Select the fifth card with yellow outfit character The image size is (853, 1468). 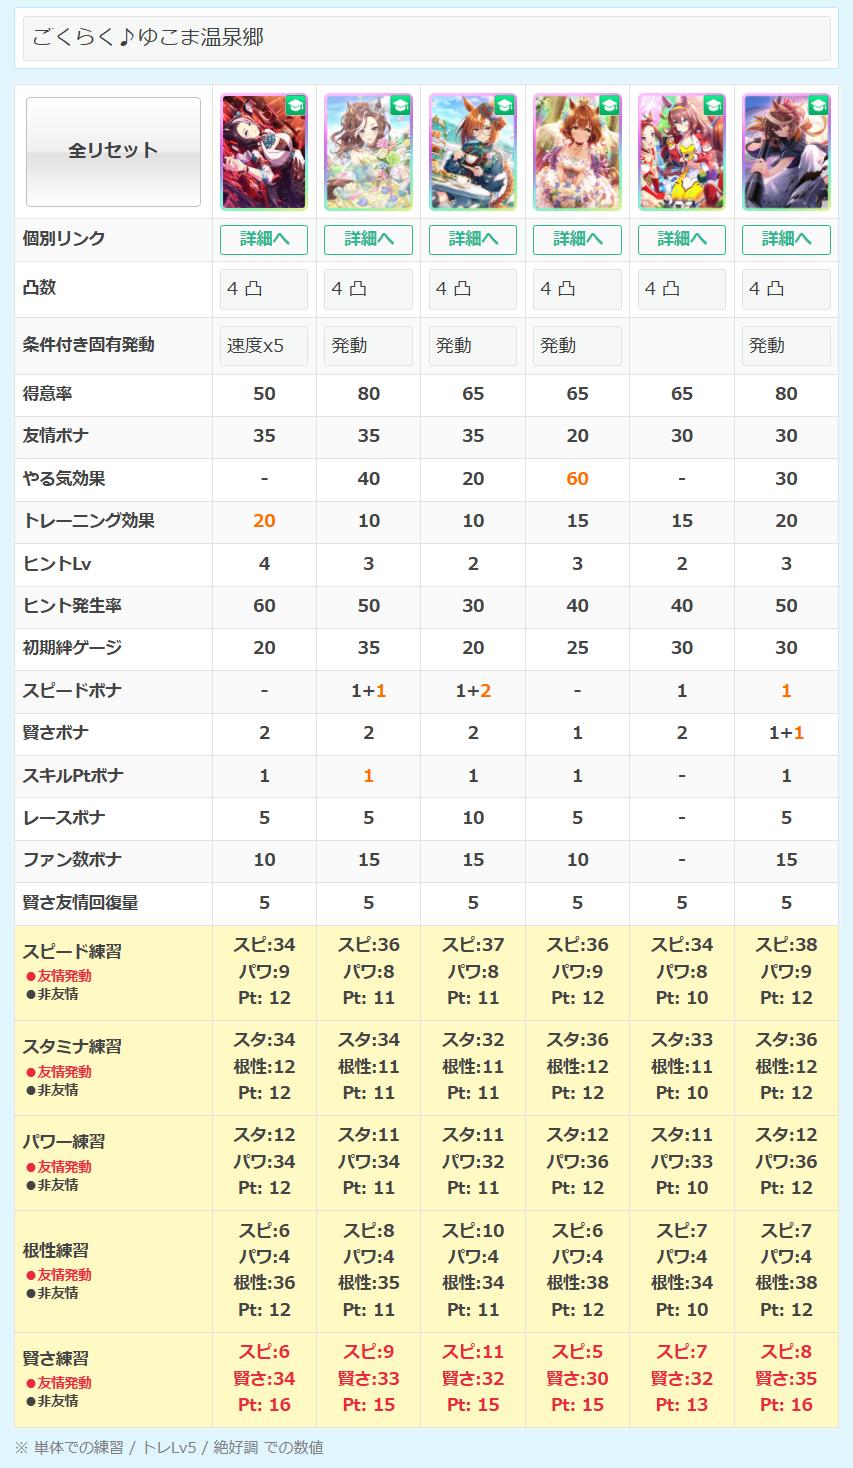click(x=681, y=152)
